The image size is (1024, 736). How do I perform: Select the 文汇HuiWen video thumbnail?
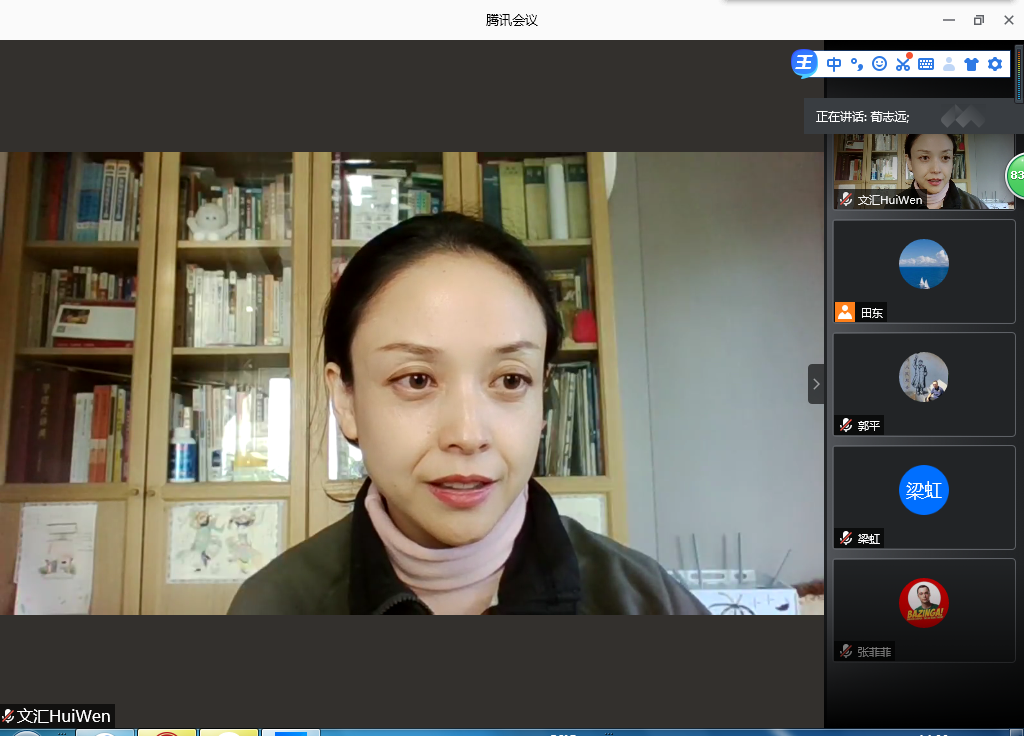point(923,170)
